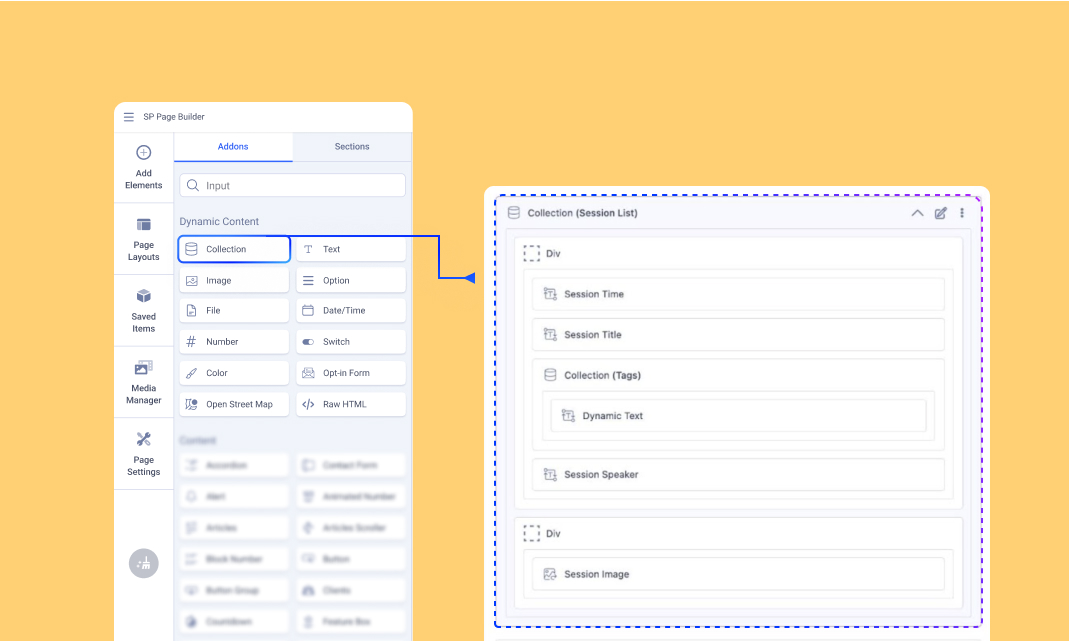The image size is (1069, 641).
Task: Choose the Color addon
Action: [x=234, y=373]
